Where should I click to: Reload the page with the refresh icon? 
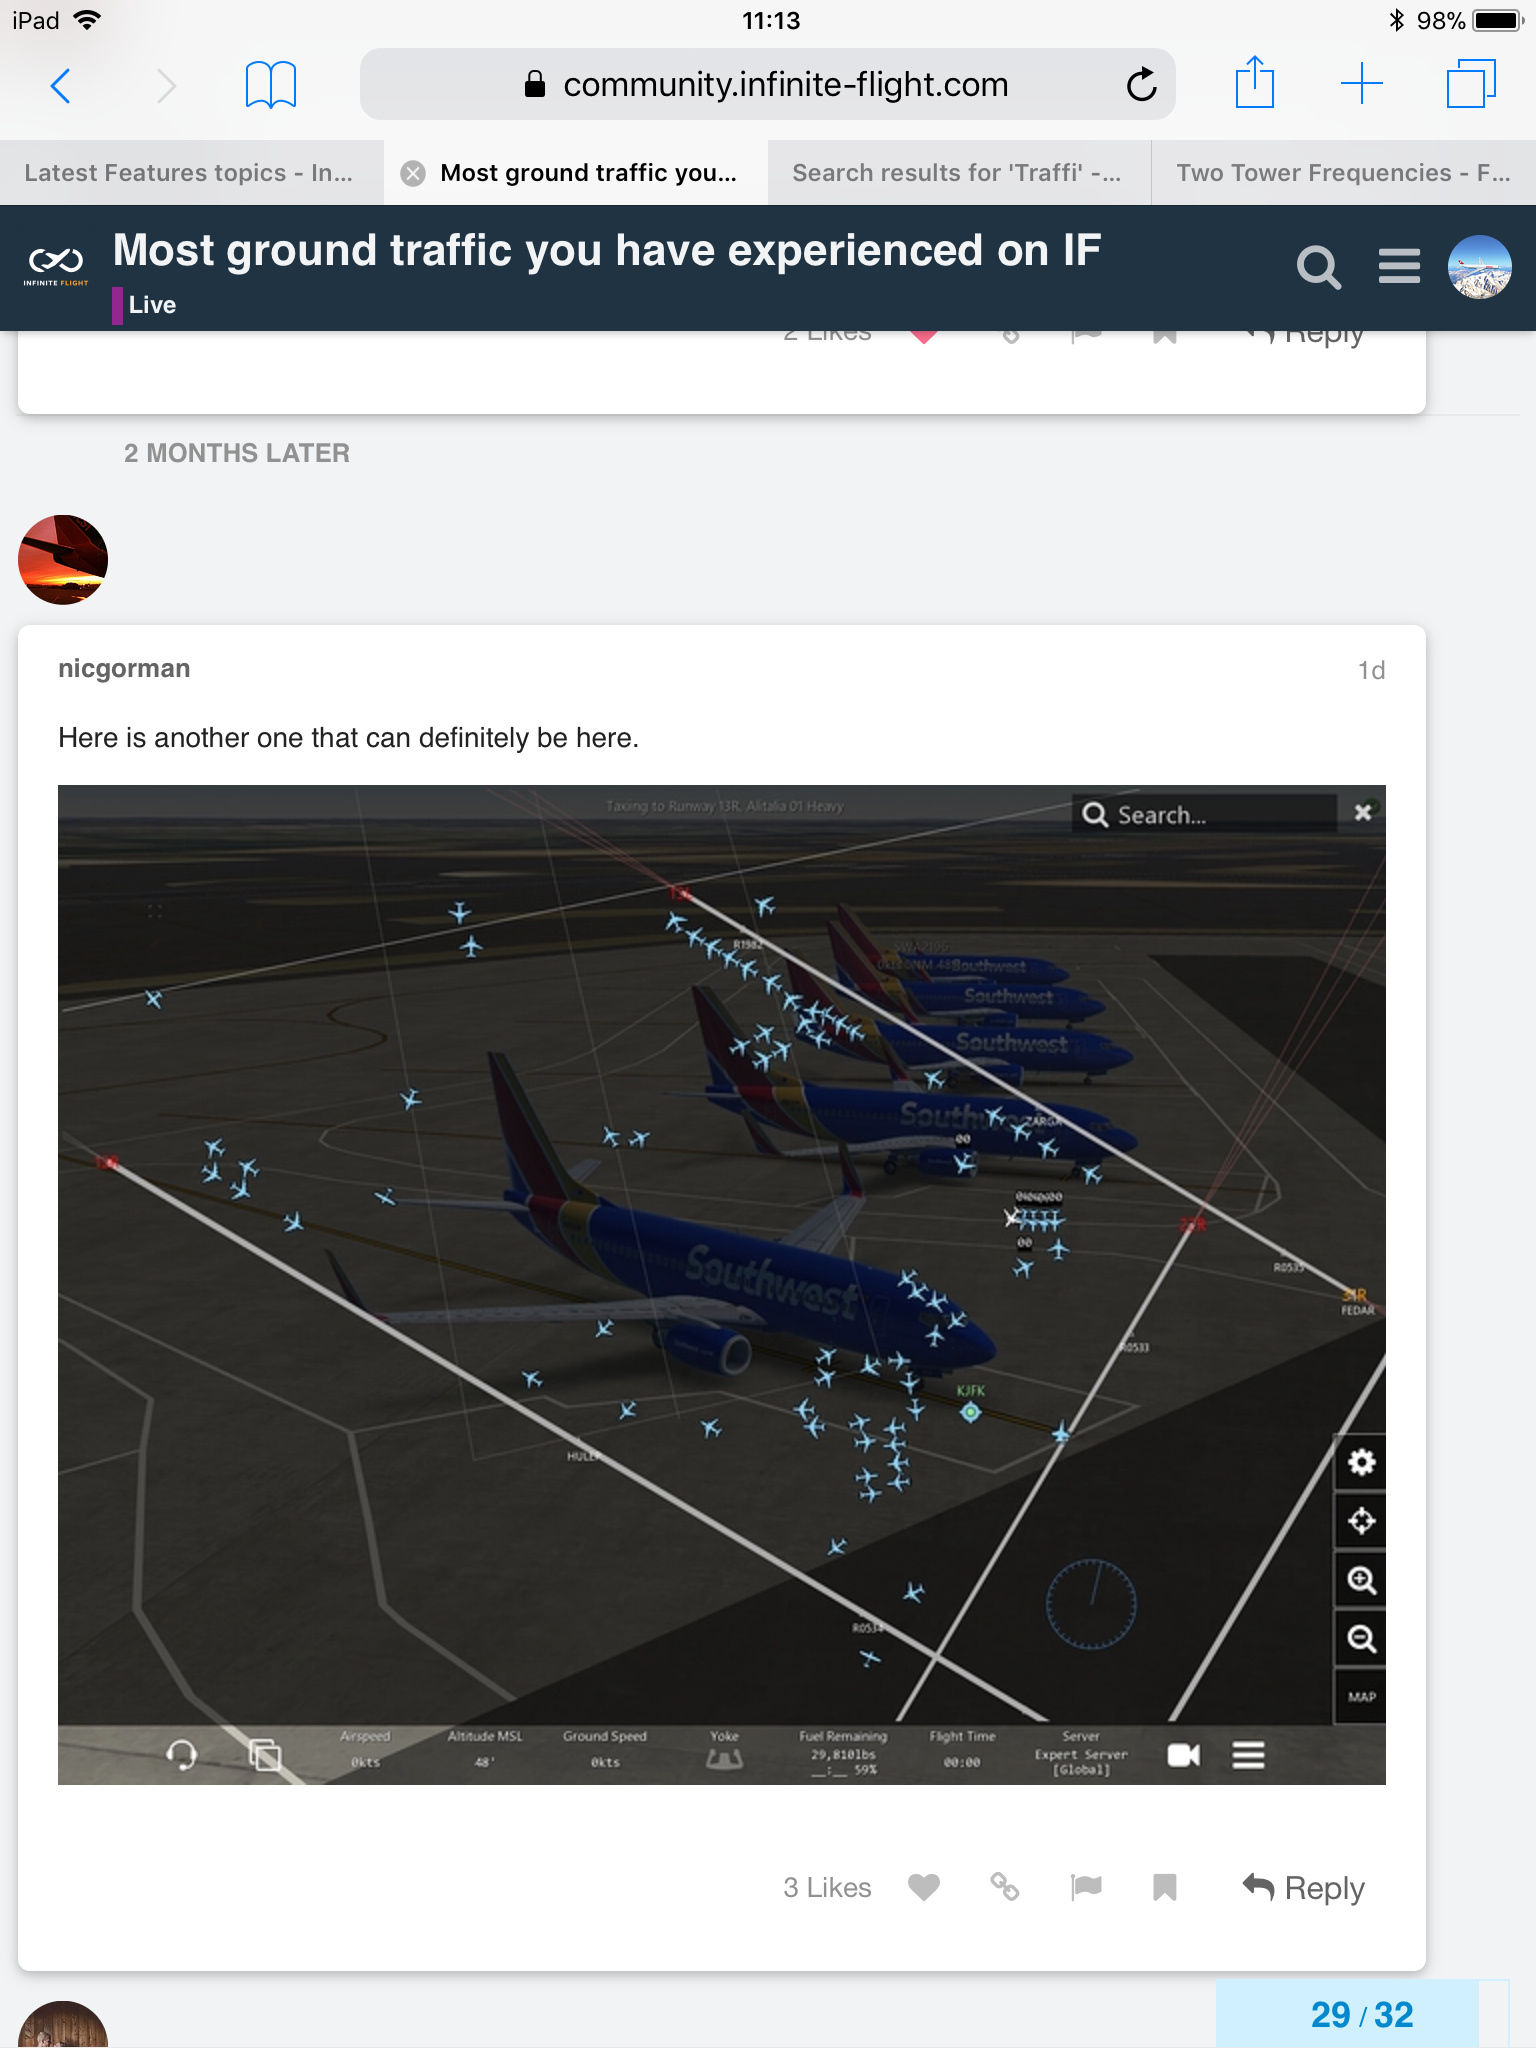(1141, 85)
